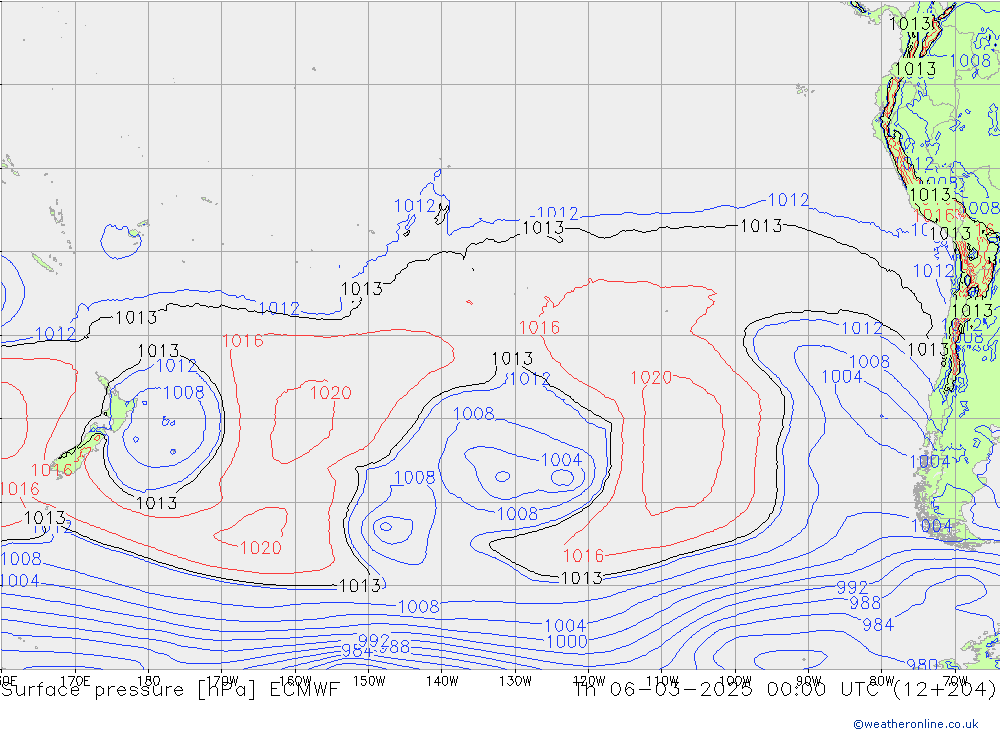Click the 'Surface pressure [hPa] ECMWF' title
This screenshot has width=1000, height=733.
170,689
